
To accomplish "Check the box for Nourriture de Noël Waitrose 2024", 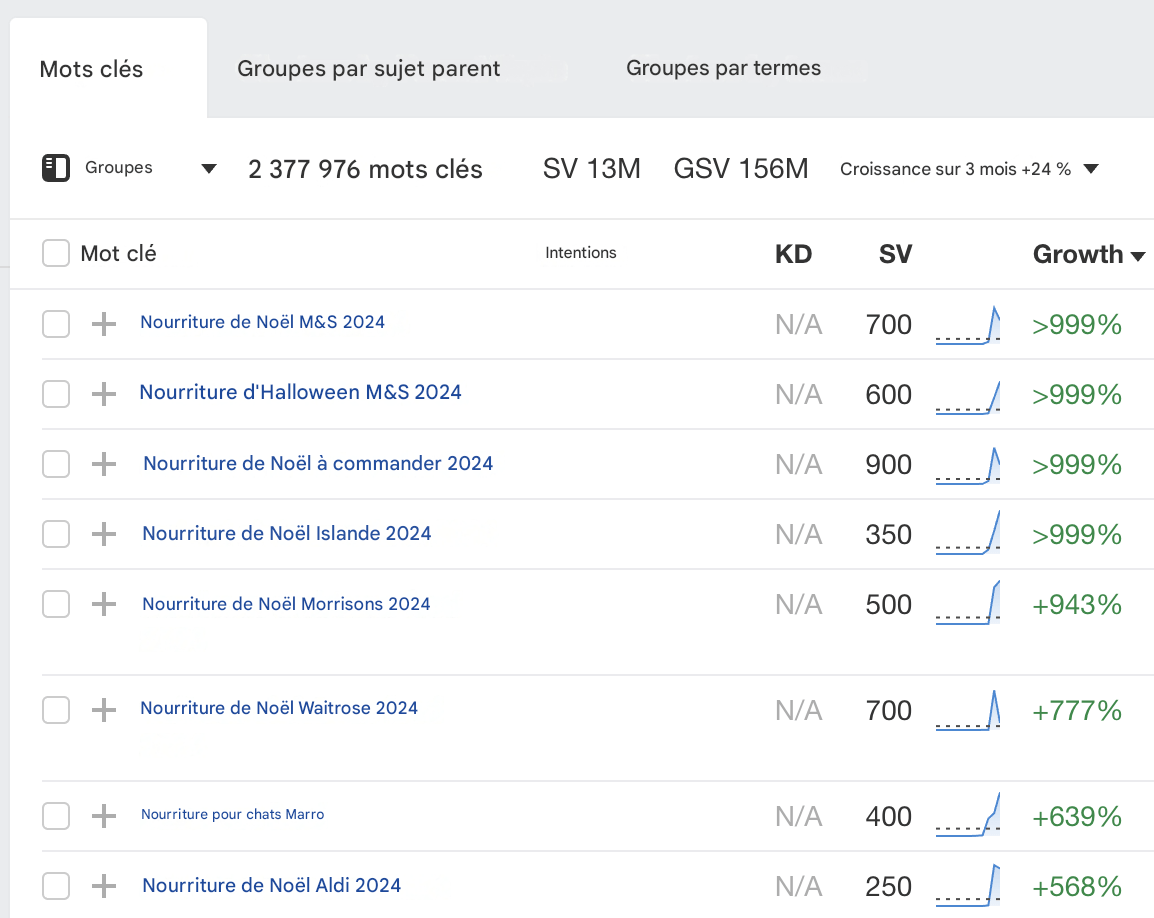I will pyautogui.click(x=56, y=710).
